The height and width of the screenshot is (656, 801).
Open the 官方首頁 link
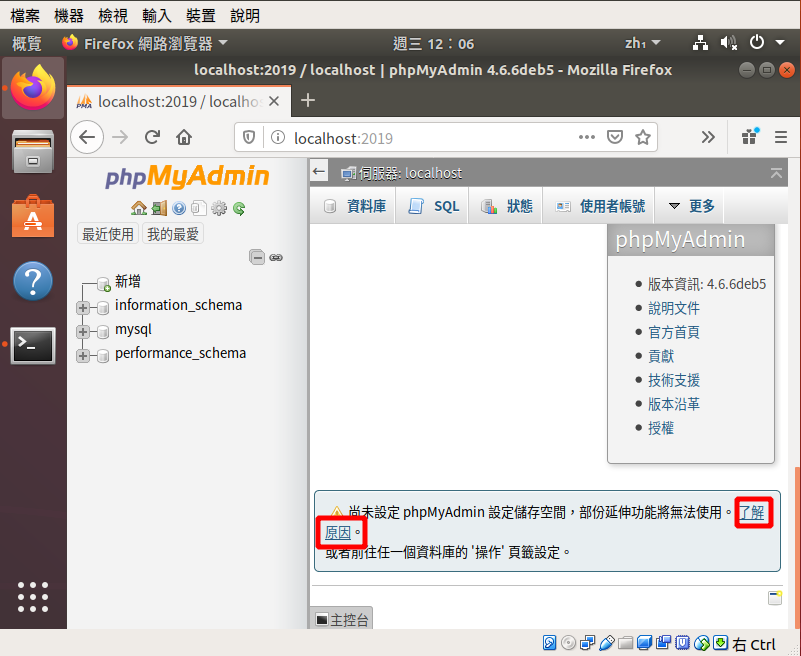coord(674,332)
